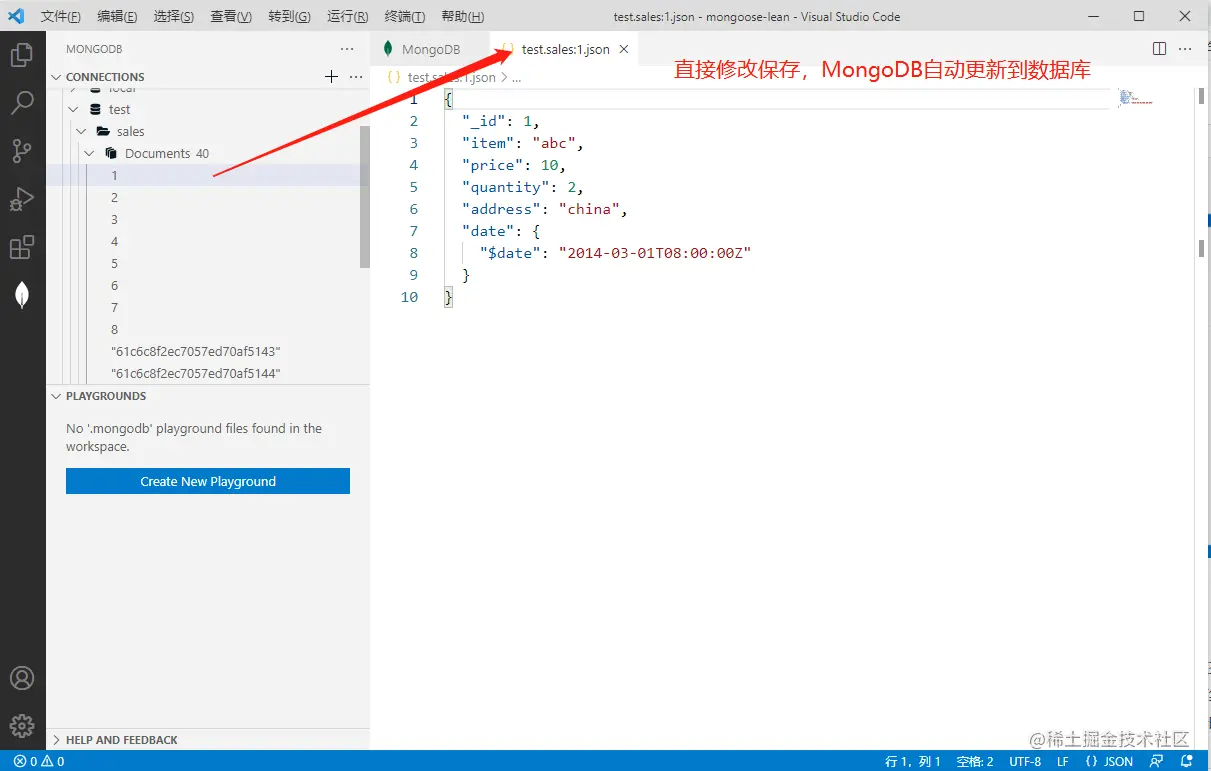Image resolution: width=1211 pixels, height=771 pixels.
Task: Open the Accounts icon above settings
Action: [22, 678]
